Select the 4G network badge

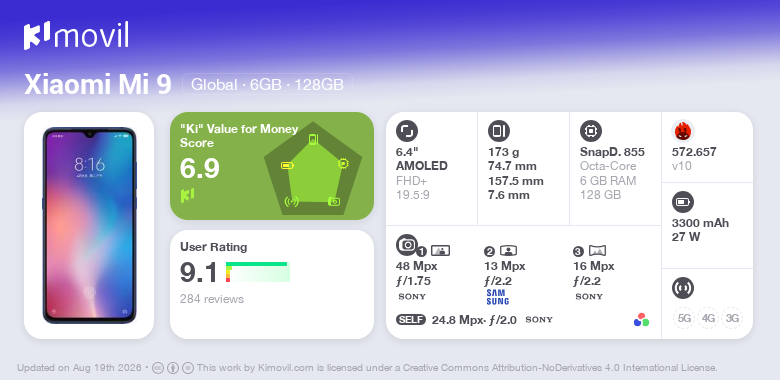708,318
